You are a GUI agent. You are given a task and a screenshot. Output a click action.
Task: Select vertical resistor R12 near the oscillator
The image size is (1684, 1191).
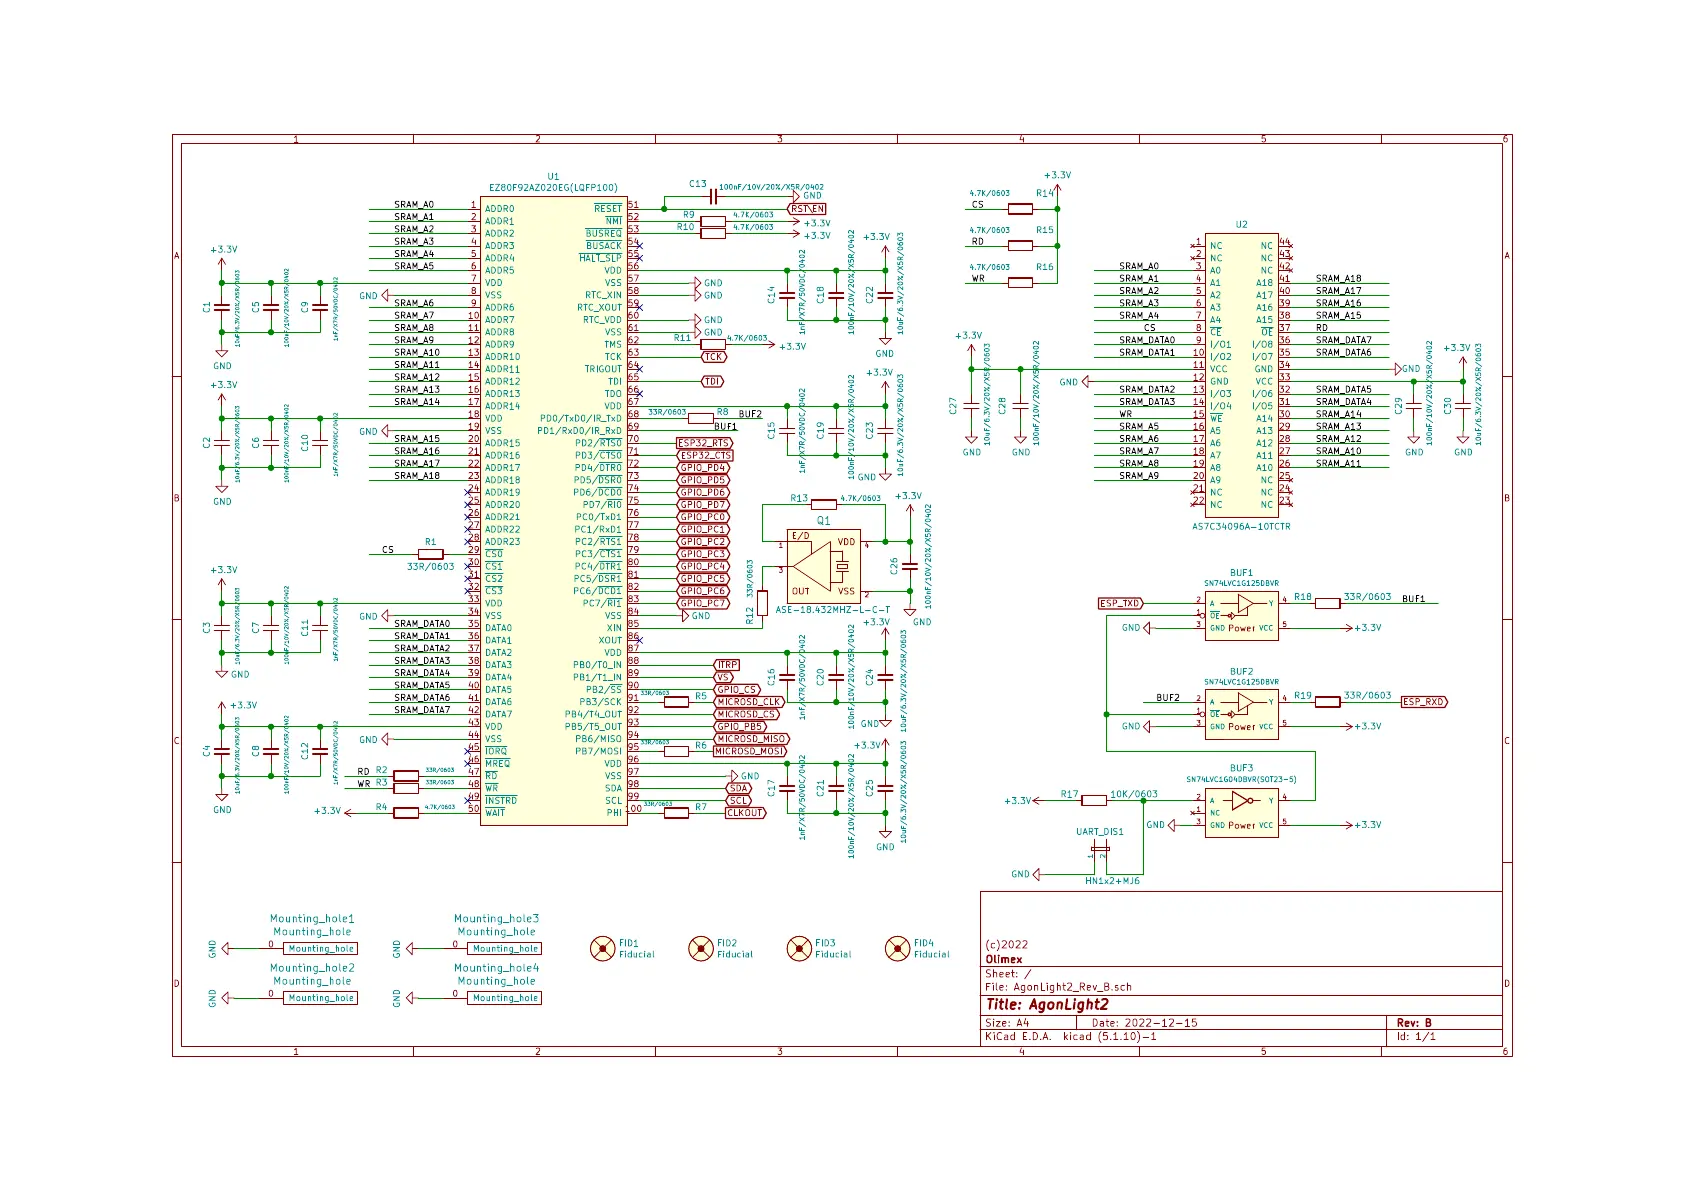tap(762, 603)
